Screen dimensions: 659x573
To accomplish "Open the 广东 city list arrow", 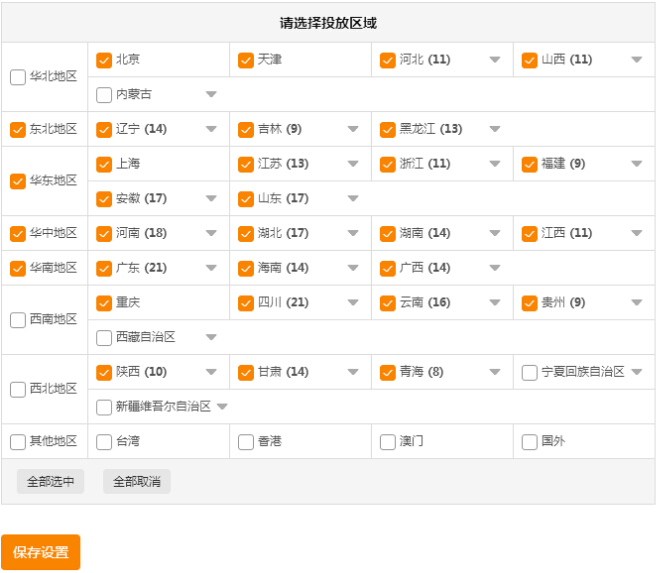I will point(210,268).
